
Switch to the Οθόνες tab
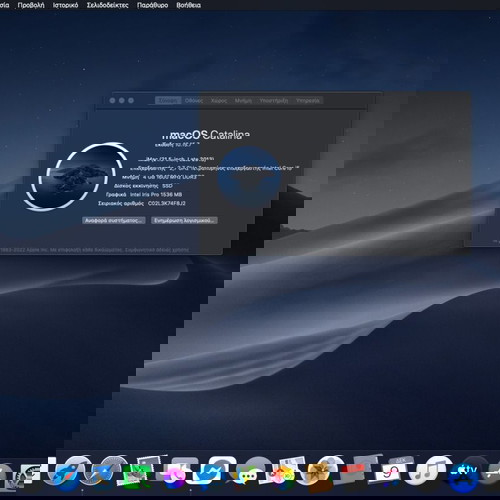(x=194, y=100)
